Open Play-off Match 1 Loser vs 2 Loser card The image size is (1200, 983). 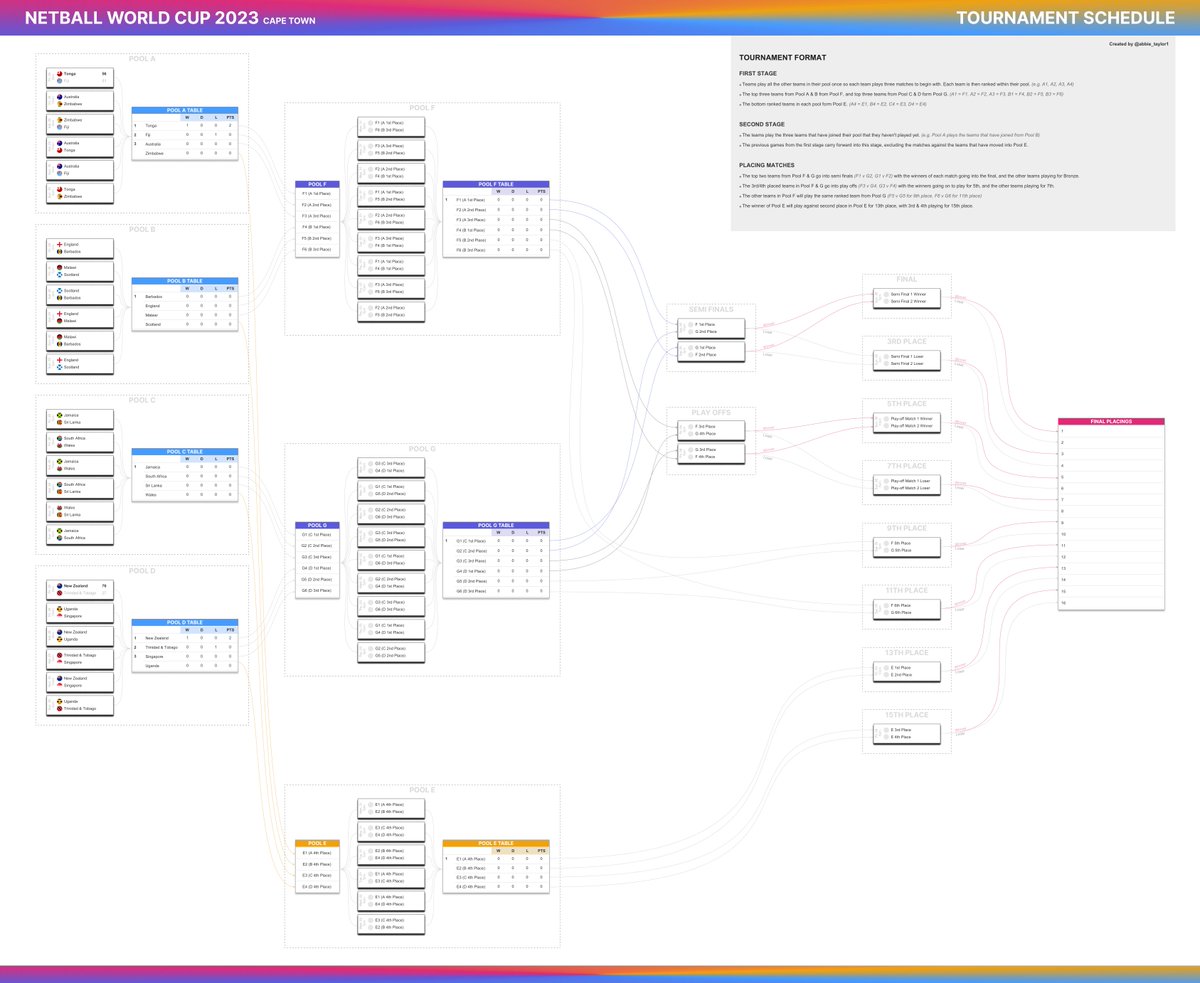[908, 484]
